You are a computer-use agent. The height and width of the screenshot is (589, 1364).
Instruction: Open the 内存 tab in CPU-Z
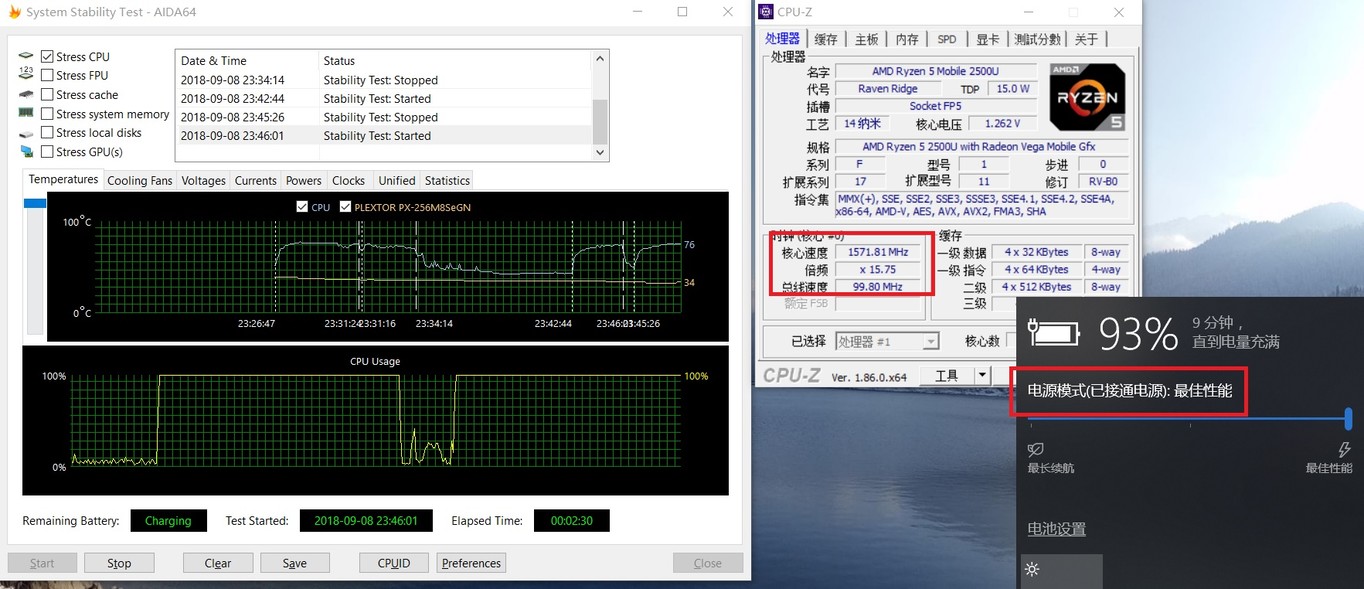pos(906,40)
